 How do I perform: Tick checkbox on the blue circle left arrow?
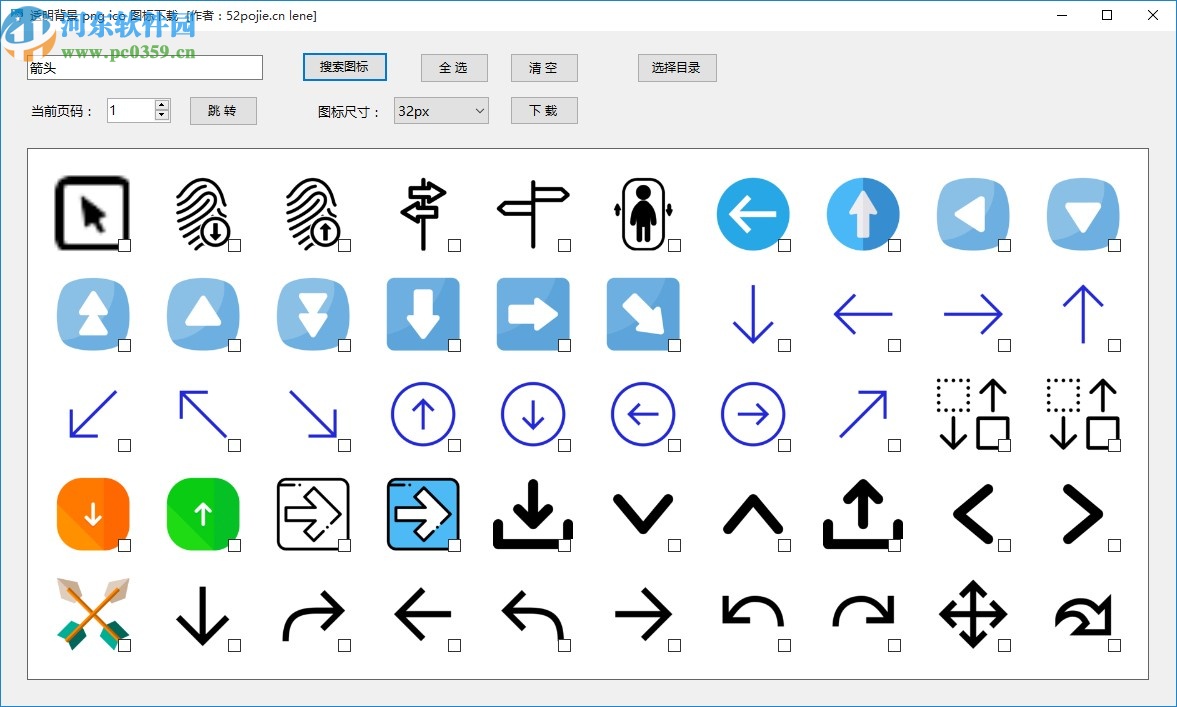[784, 245]
